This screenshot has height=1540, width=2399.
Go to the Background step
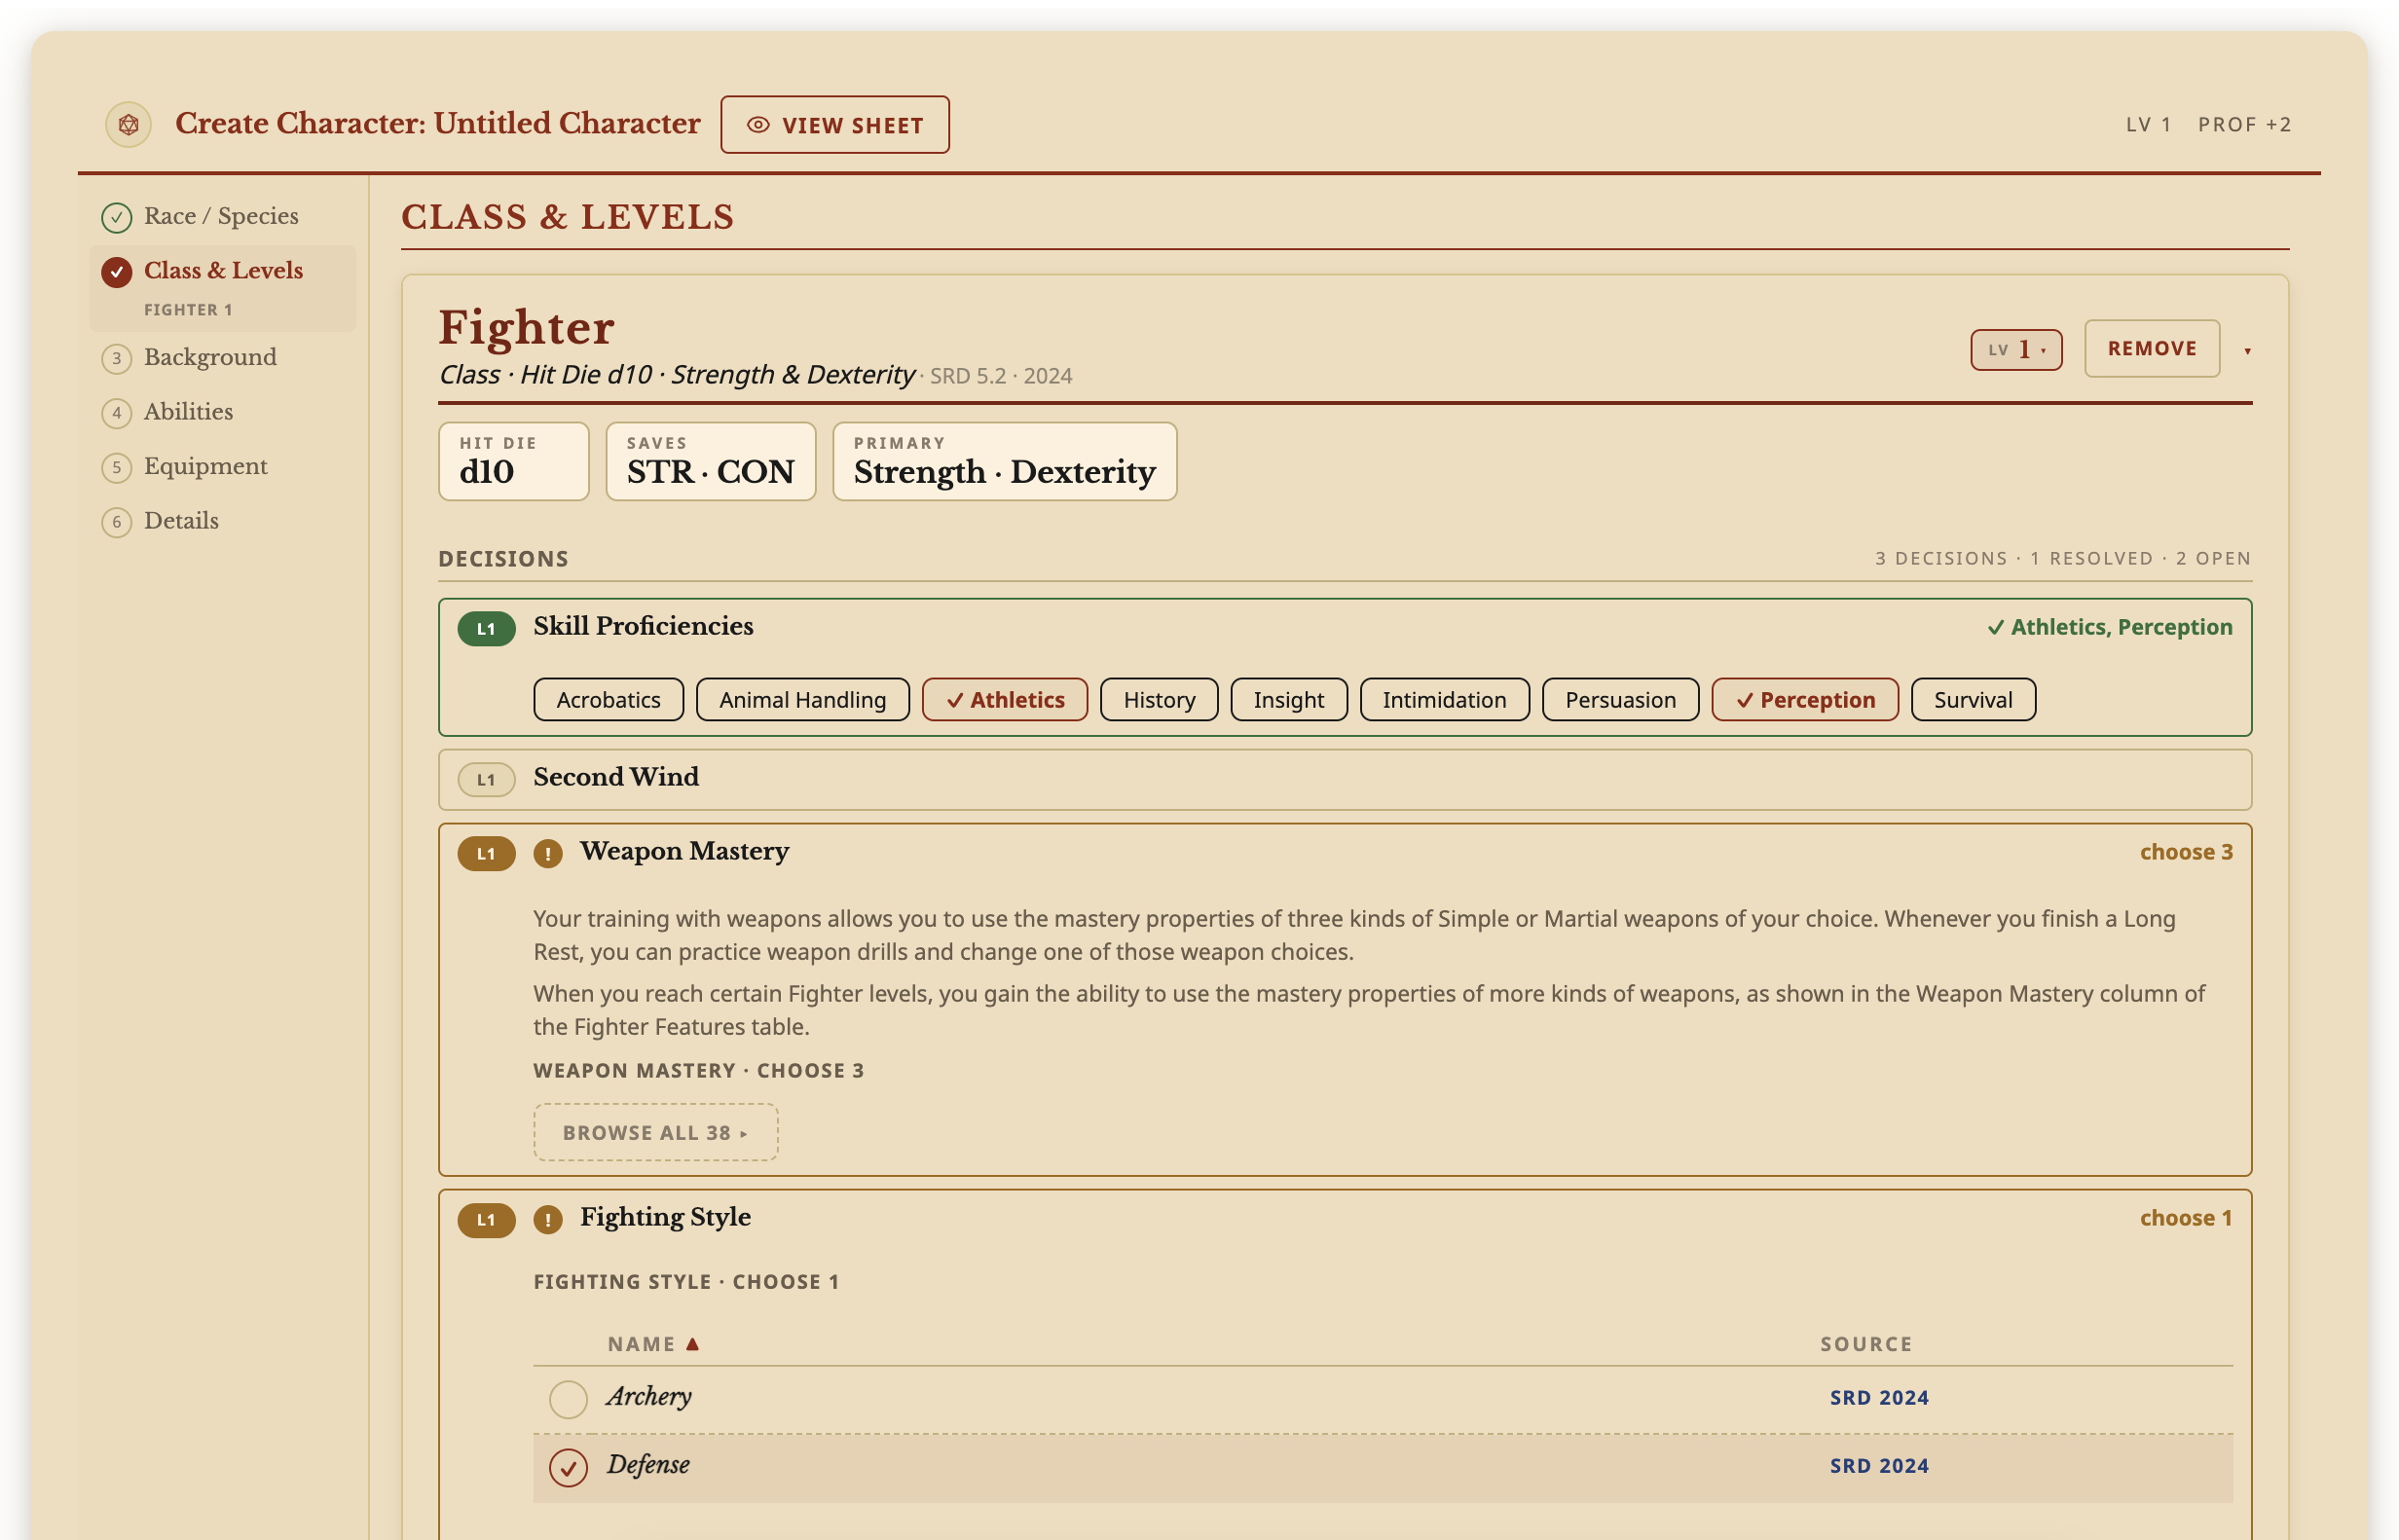click(x=222, y=358)
